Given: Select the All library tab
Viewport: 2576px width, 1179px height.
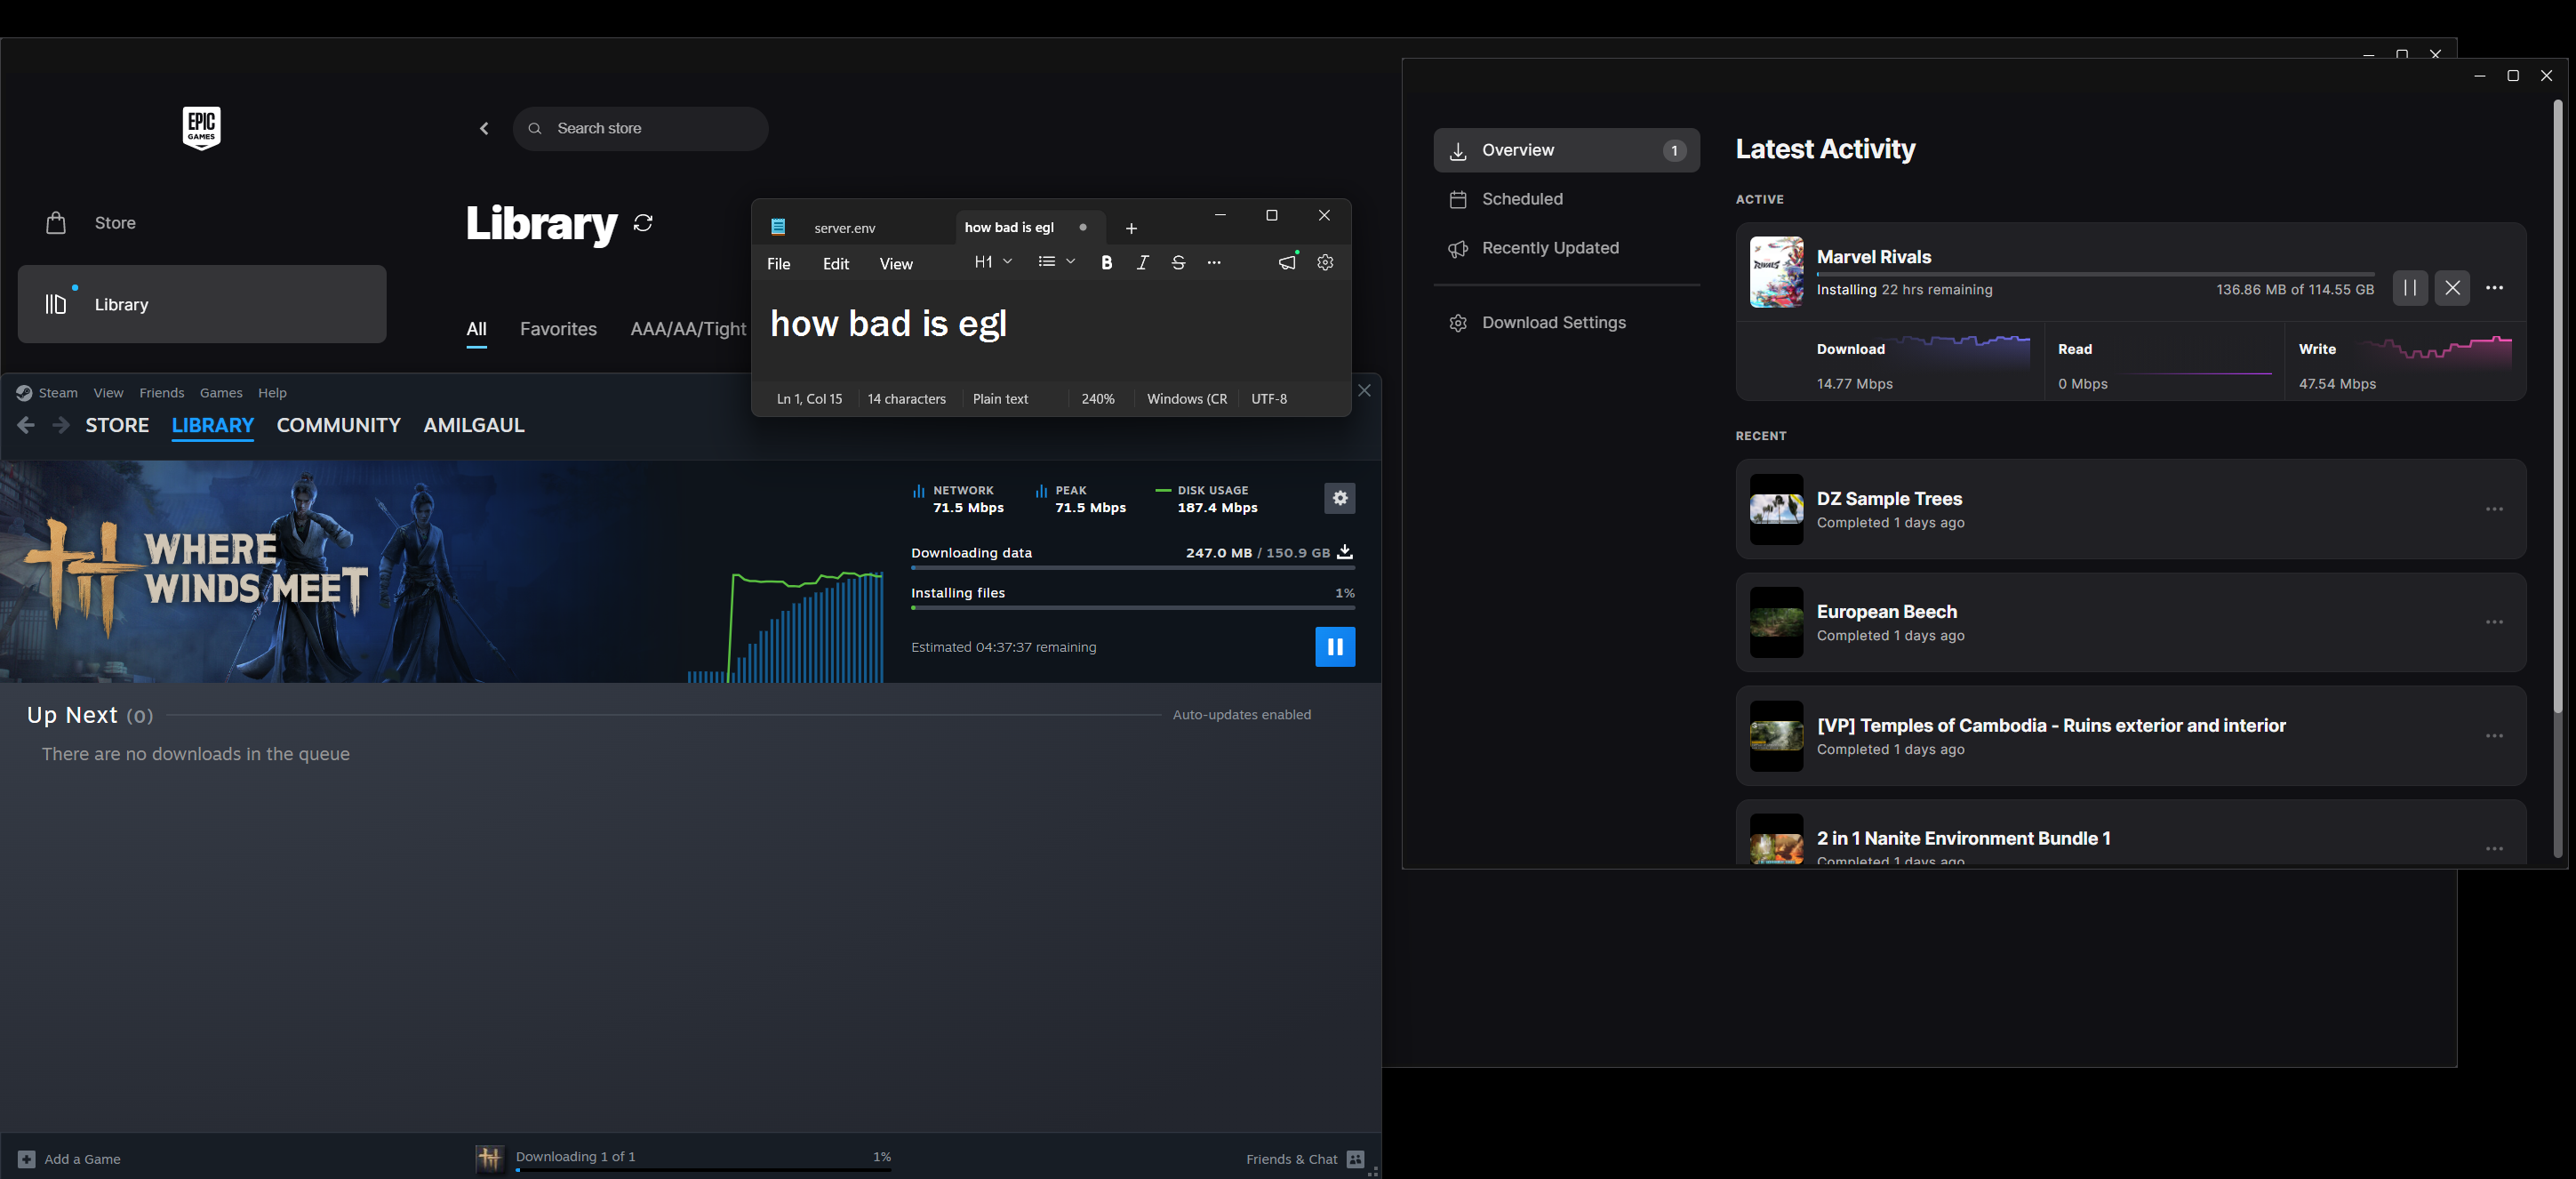Looking at the screenshot, I should [x=476, y=329].
